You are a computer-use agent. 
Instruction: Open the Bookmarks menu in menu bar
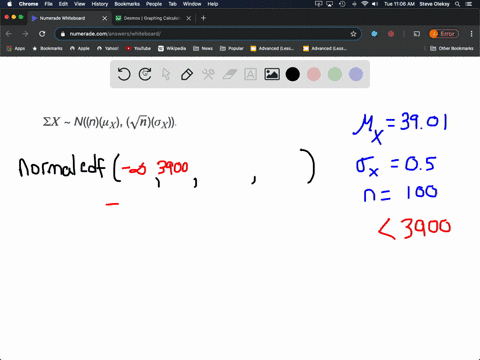[x=127, y=4]
